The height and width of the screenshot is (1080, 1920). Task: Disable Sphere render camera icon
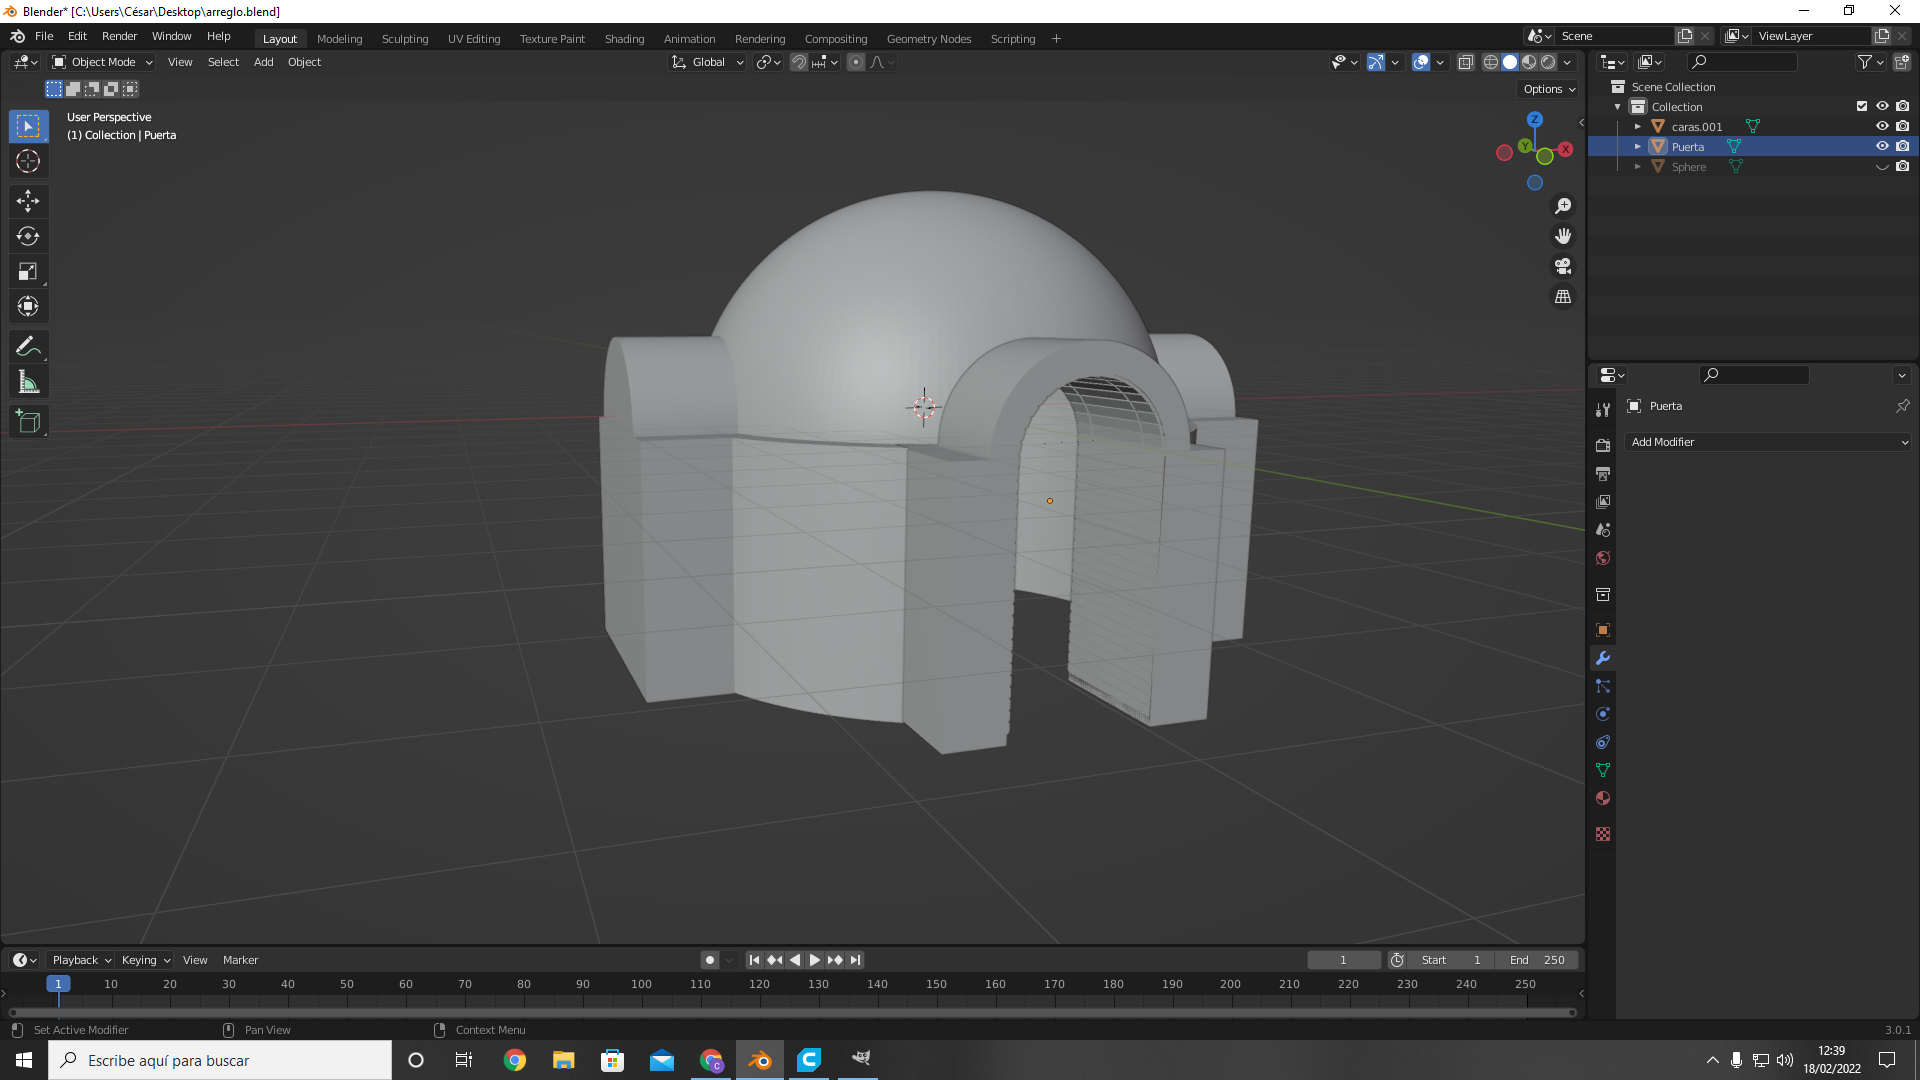tap(1902, 166)
